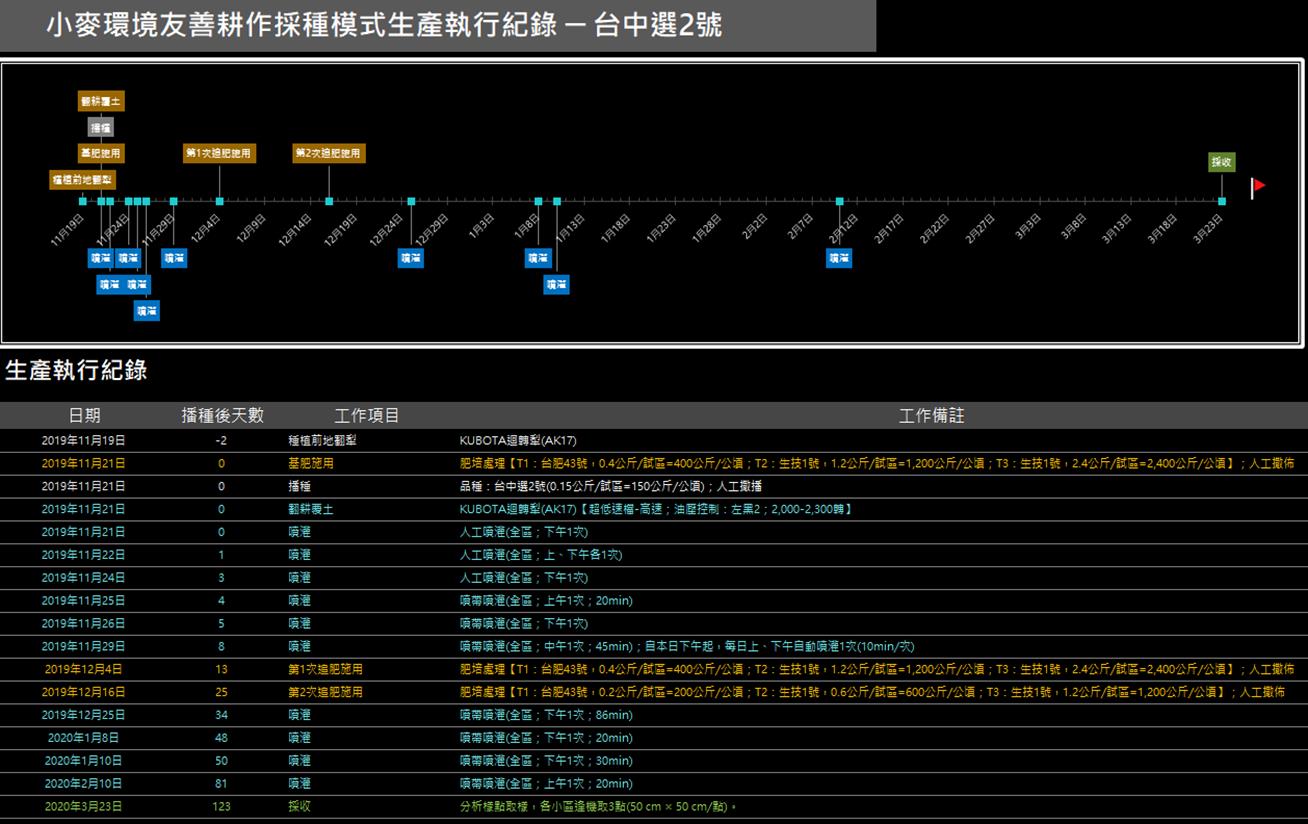Select the 2020年3月23日 harvest row date
The height and width of the screenshot is (824, 1308).
pos(84,806)
